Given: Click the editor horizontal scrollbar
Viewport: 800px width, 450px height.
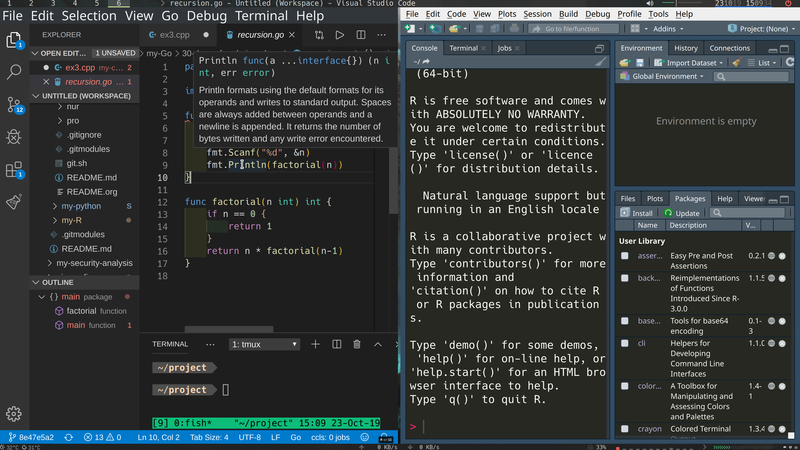Looking at the screenshot, I should 229,330.
